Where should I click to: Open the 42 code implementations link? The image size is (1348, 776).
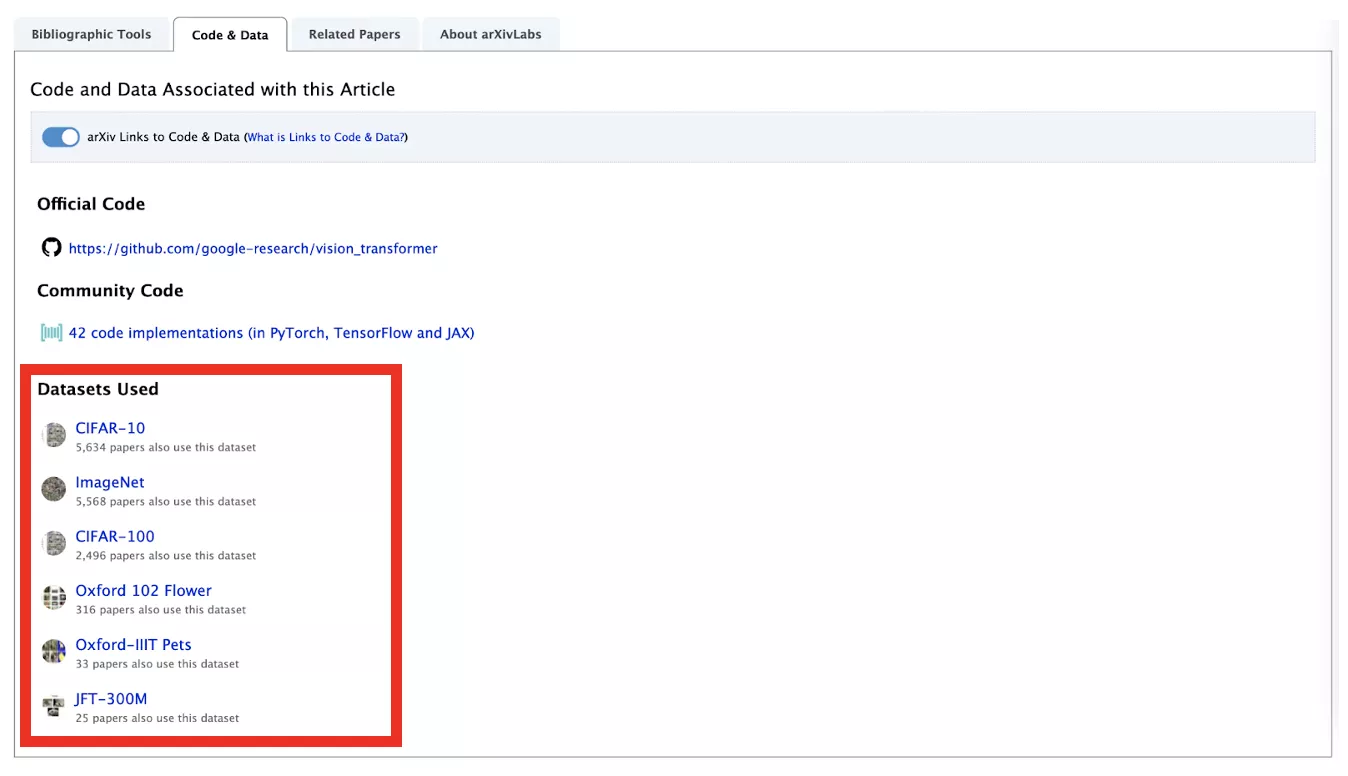(x=271, y=332)
